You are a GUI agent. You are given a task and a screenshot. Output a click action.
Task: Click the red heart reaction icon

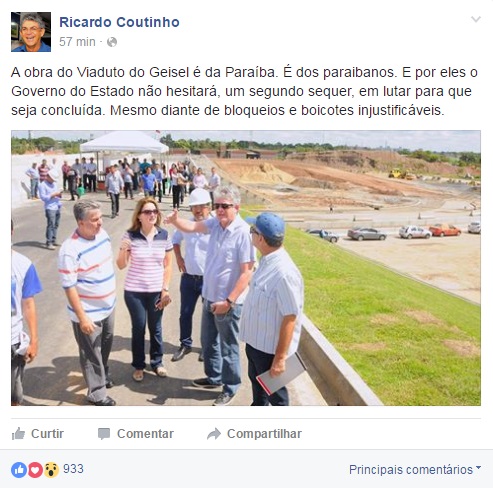(35, 470)
